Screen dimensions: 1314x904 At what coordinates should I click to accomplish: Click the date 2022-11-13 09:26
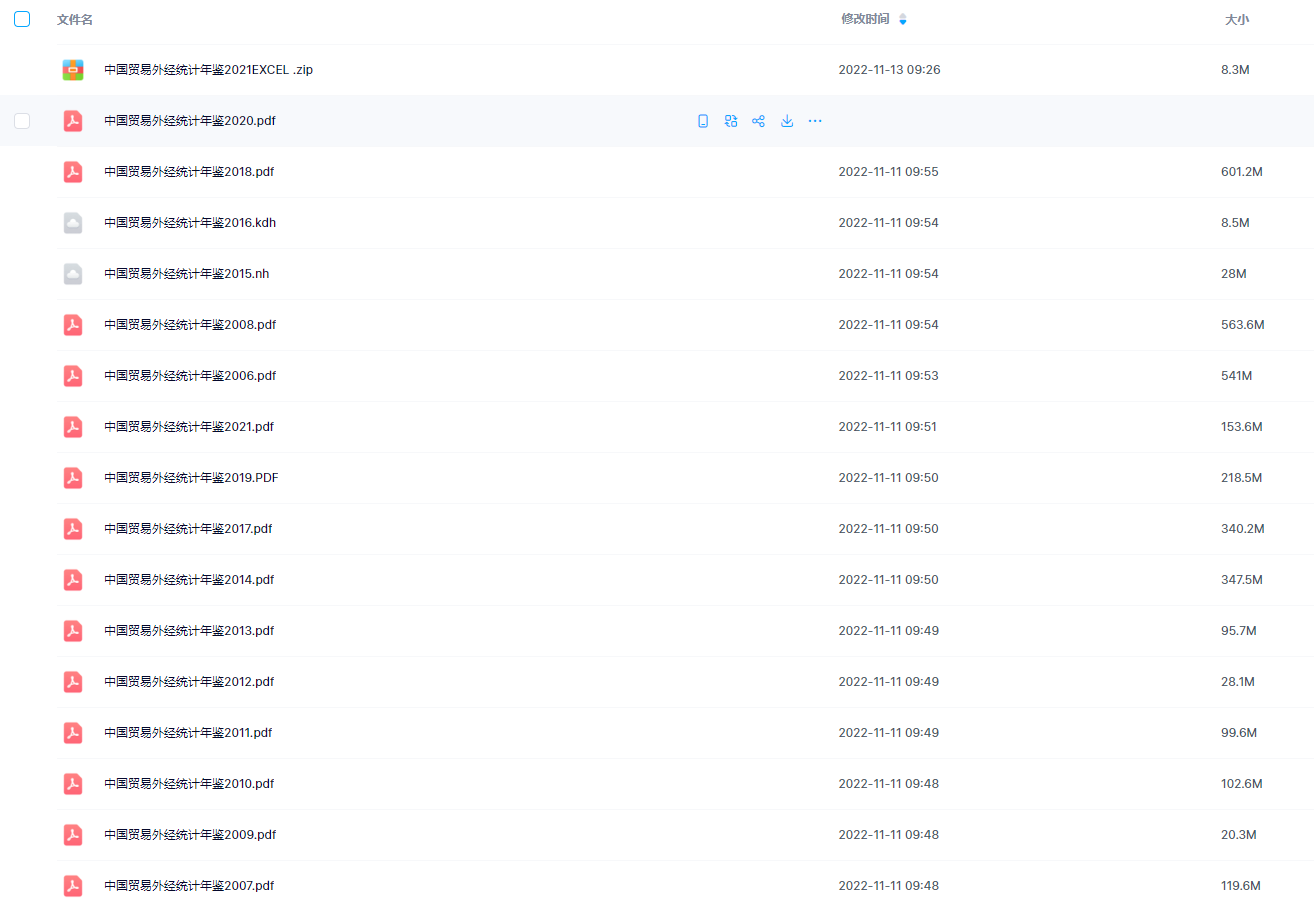[x=889, y=70]
